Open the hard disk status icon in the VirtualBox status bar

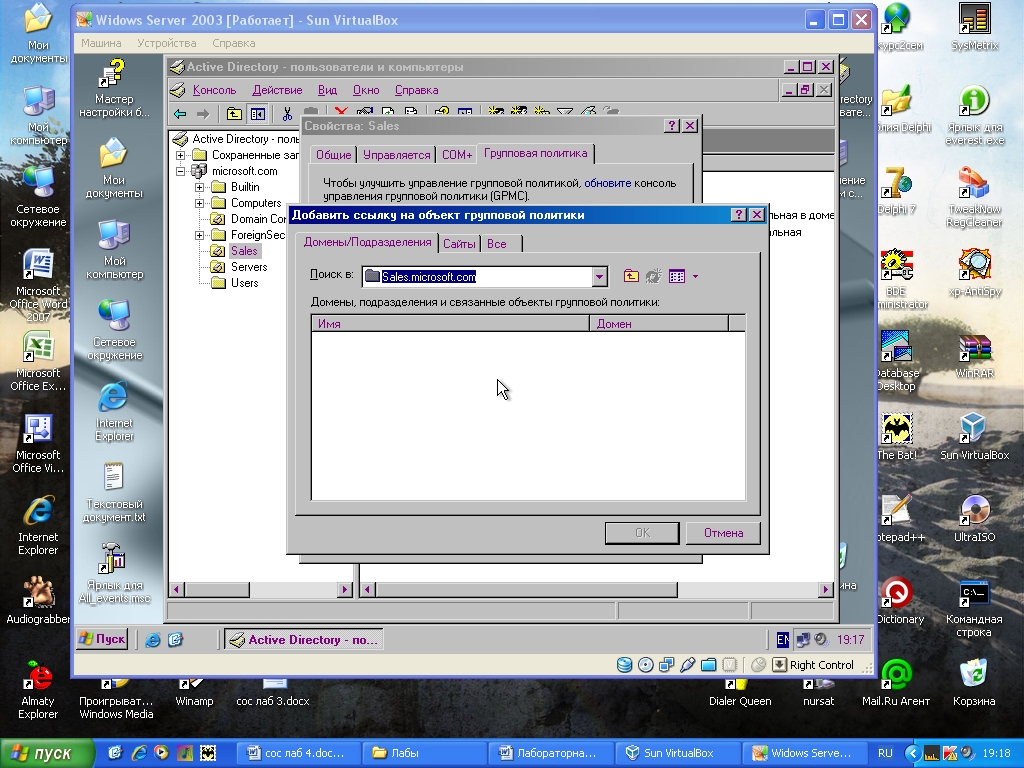(624, 665)
